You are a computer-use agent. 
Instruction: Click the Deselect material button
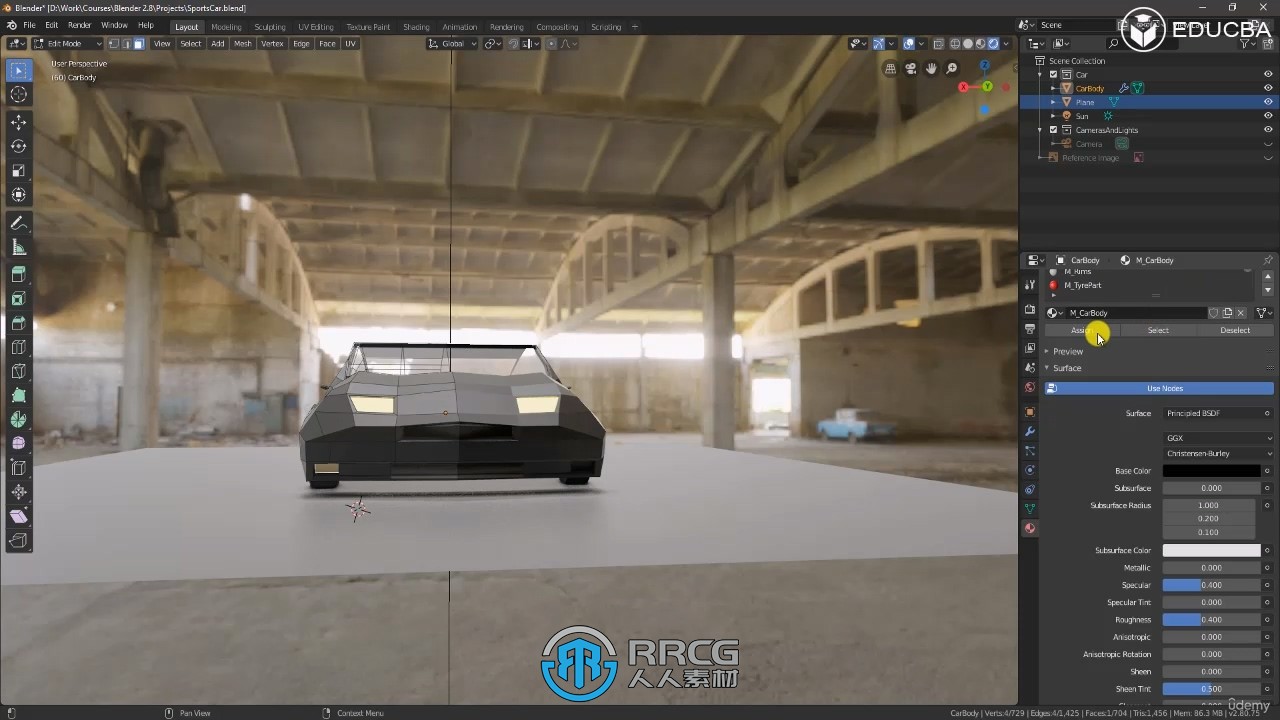(x=1235, y=330)
